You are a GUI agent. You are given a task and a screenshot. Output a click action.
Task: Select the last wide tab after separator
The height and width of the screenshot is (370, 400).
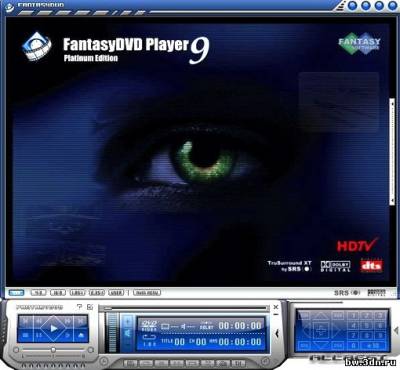point(147,293)
